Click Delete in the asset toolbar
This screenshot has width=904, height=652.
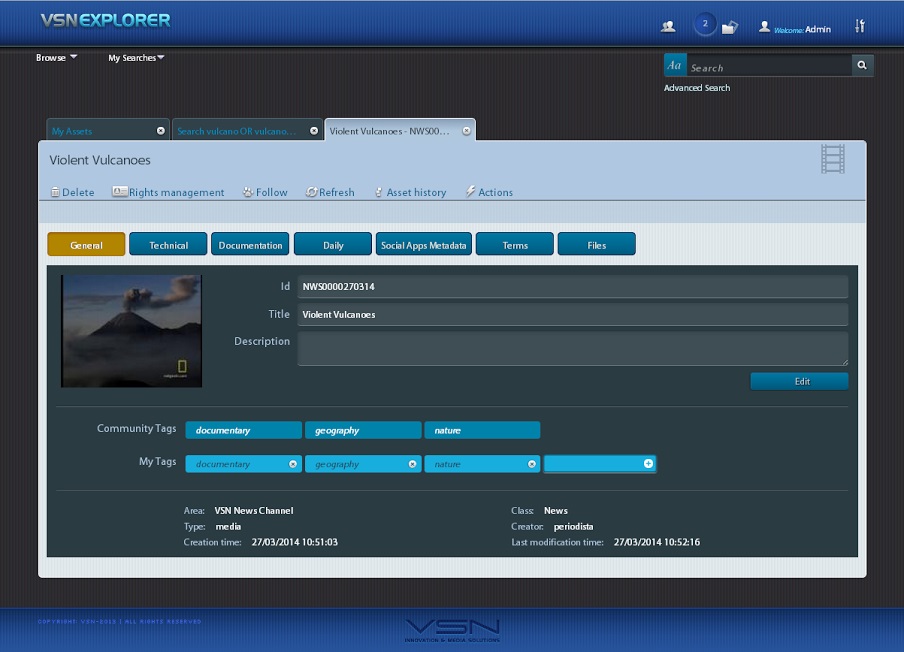coord(73,193)
